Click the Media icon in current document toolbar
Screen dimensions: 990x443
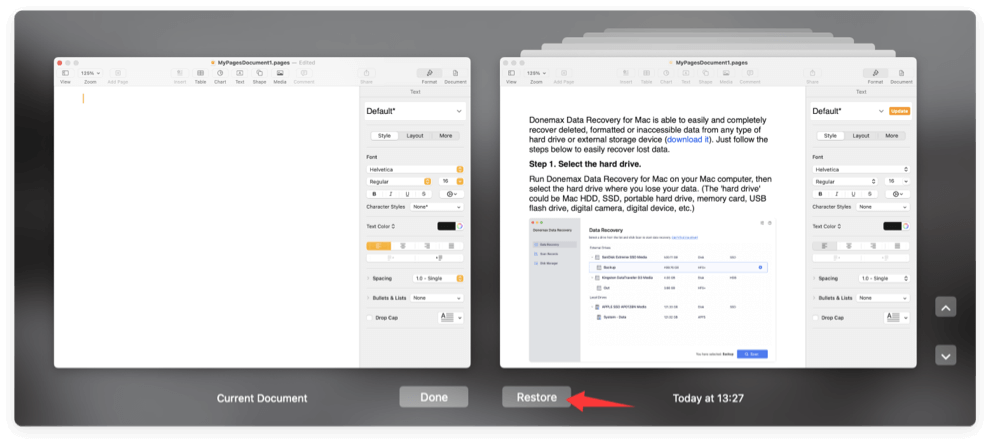pos(280,73)
